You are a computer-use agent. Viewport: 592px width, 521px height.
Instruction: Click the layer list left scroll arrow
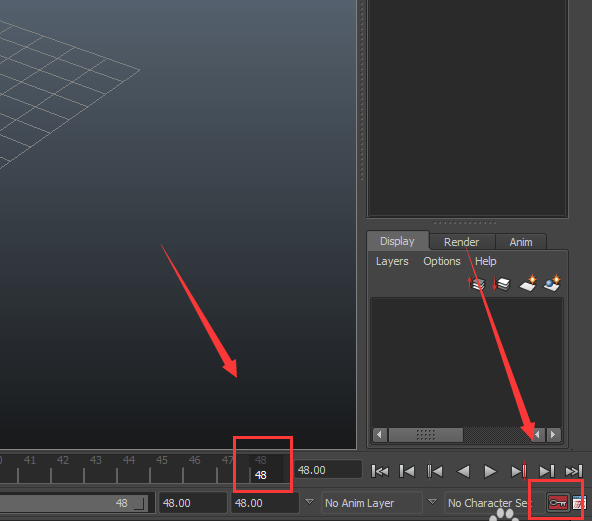379,435
